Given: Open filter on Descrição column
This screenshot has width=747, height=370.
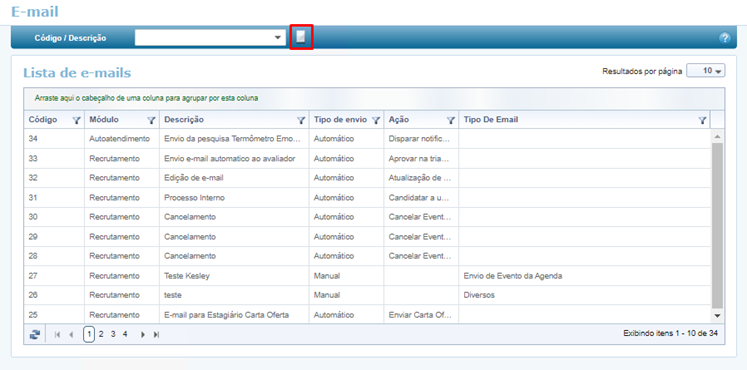Looking at the screenshot, I should 301,120.
